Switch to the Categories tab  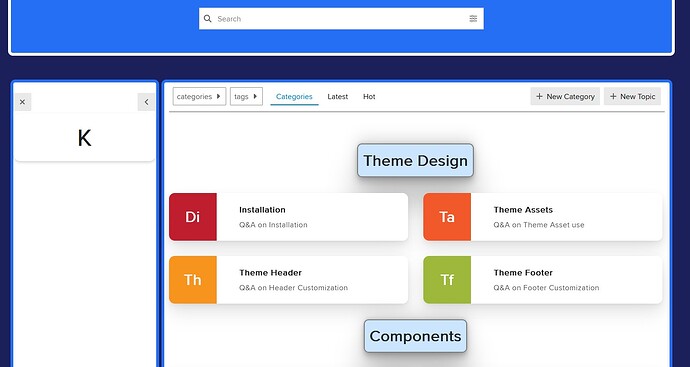(x=294, y=96)
